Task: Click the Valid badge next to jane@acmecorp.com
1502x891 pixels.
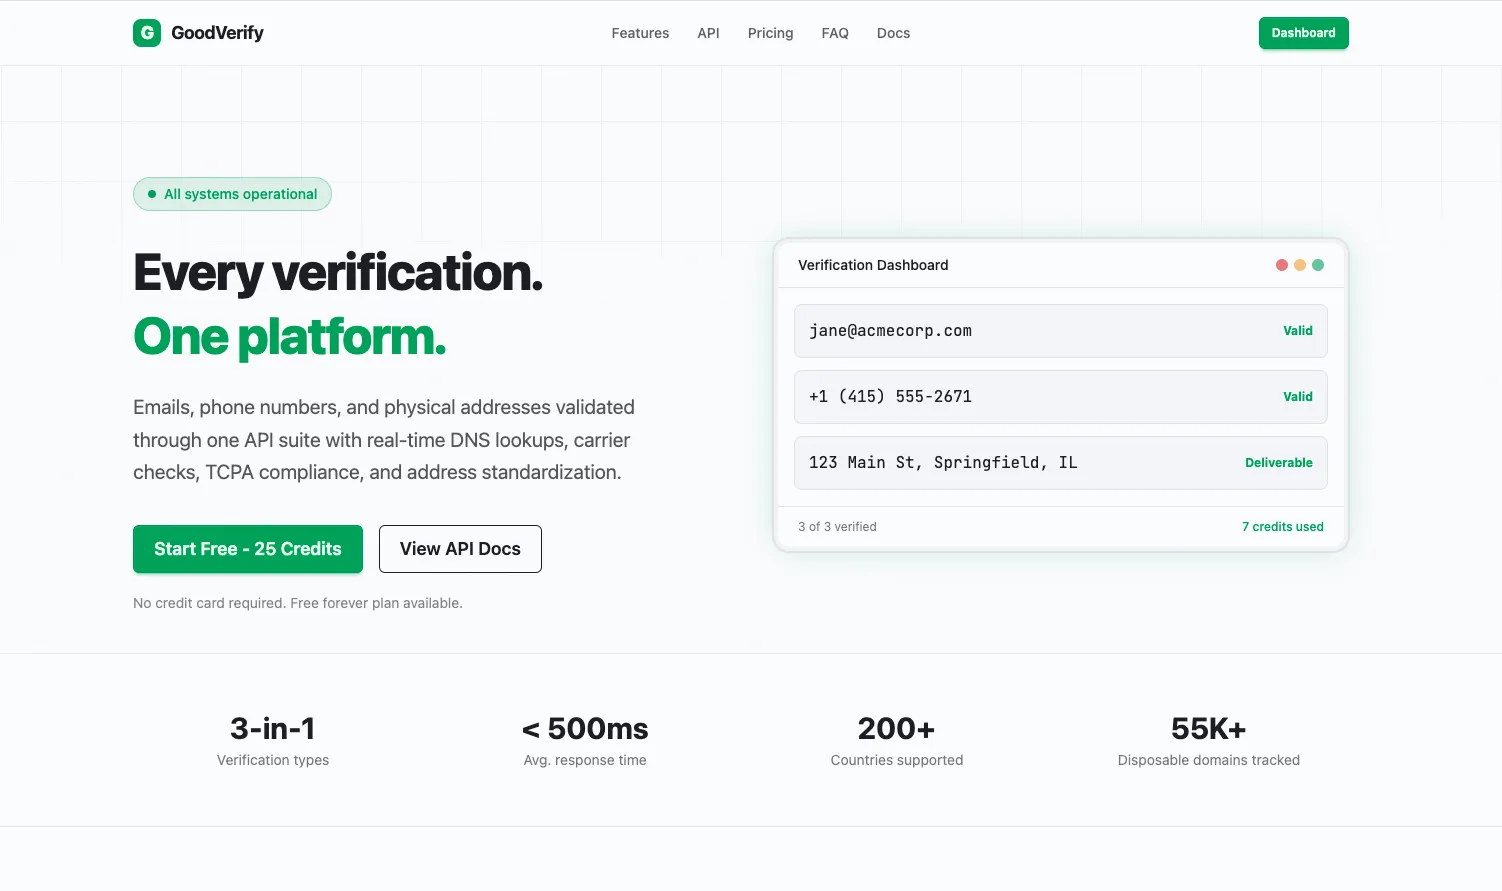Action: point(1297,330)
